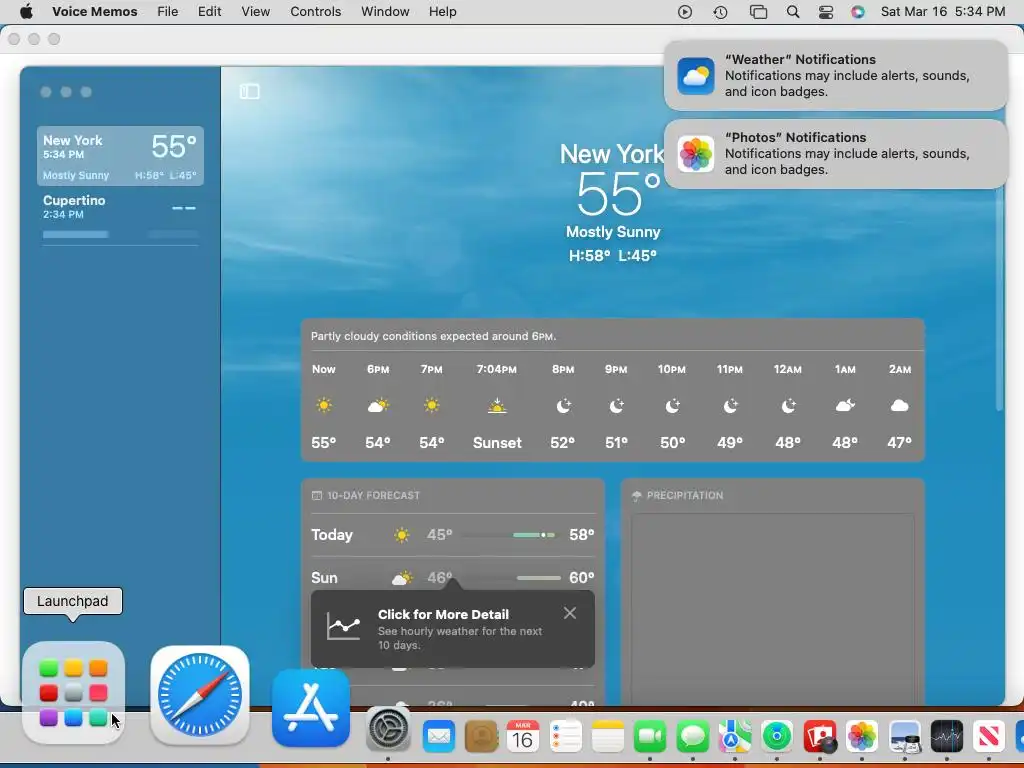Open Notes from the Dock
Viewport: 1024px width, 768px height.
608,737
